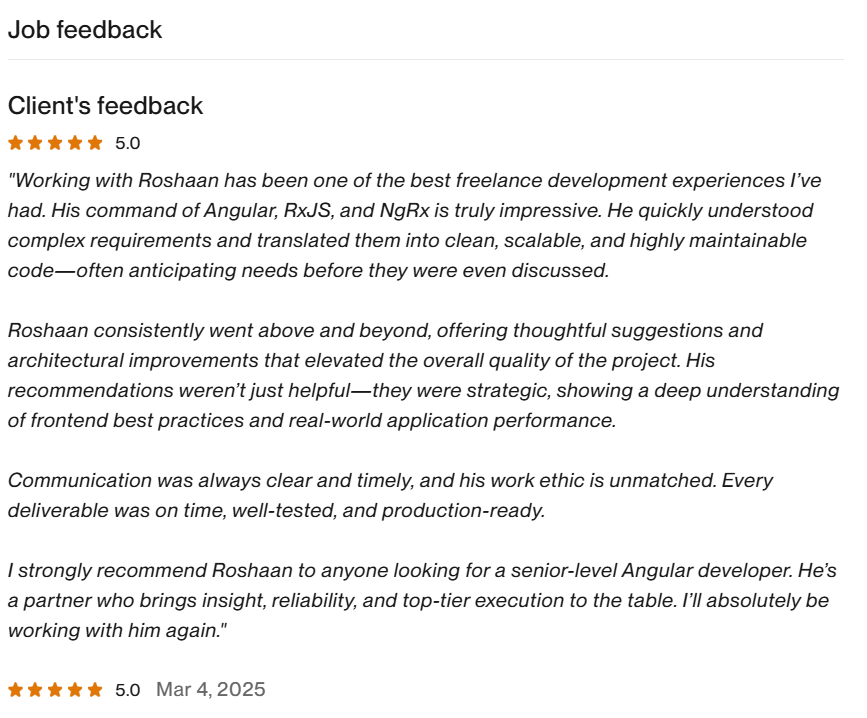Click the 5.0 score next to the date
The image size is (867, 718).
128,690
